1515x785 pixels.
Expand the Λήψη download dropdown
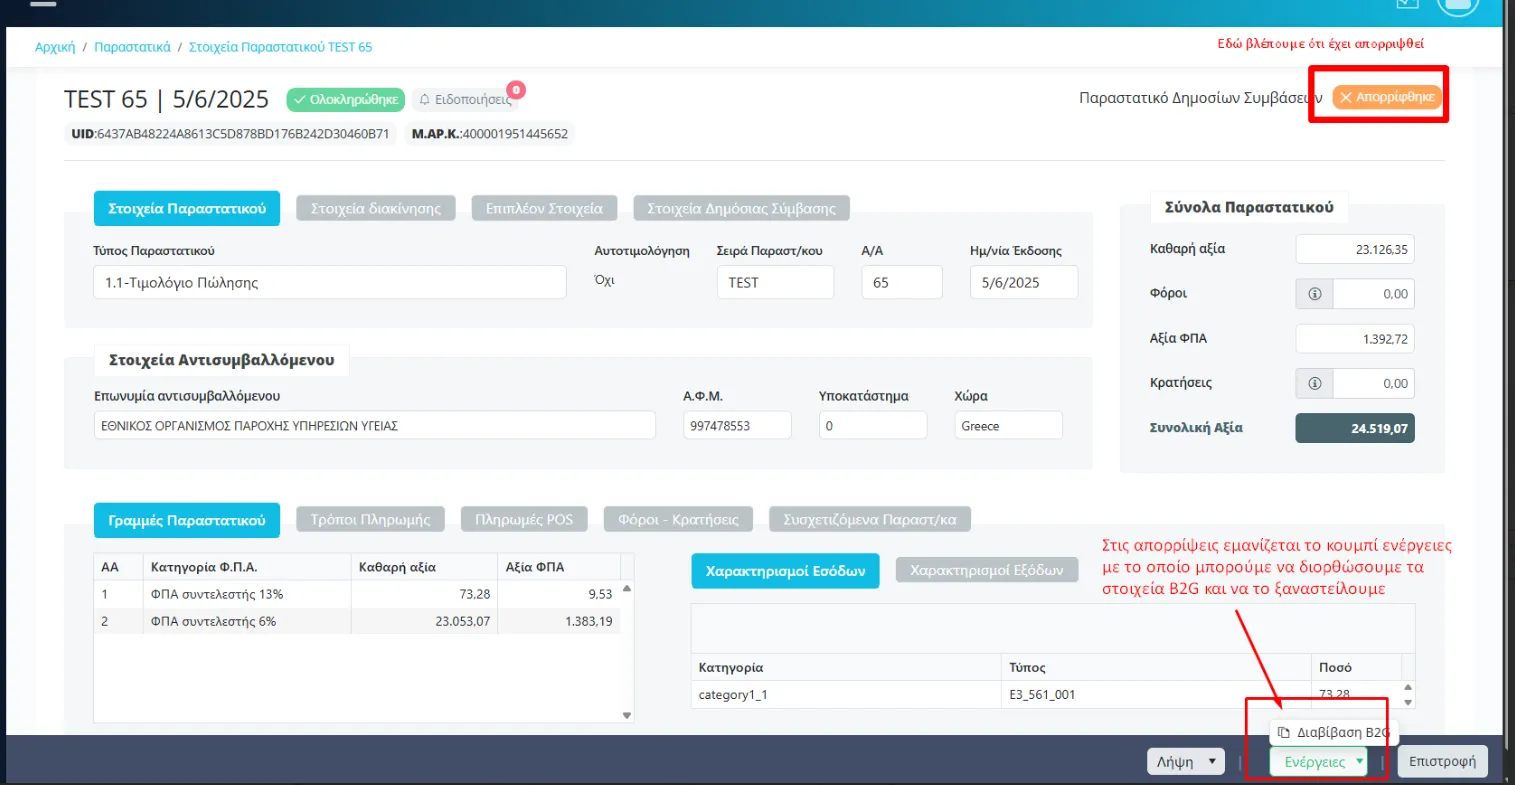1185,762
